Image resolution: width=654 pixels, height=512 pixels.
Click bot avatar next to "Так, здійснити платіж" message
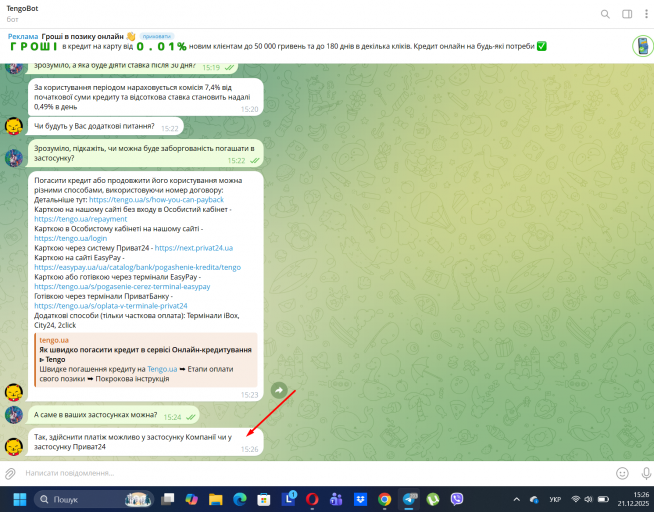pyautogui.click(x=14, y=447)
